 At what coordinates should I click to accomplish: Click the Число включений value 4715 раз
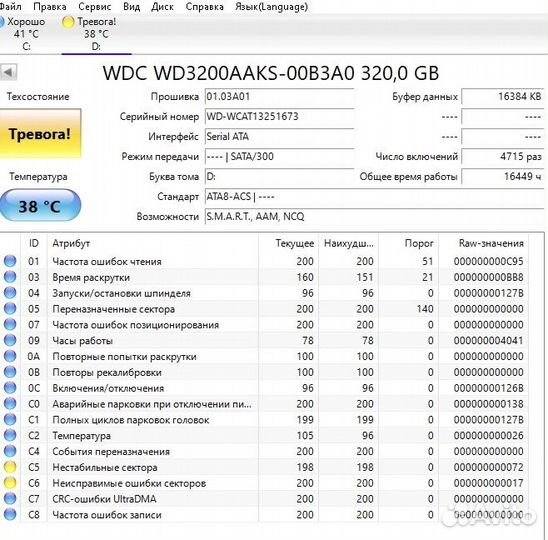(x=503, y=156)
